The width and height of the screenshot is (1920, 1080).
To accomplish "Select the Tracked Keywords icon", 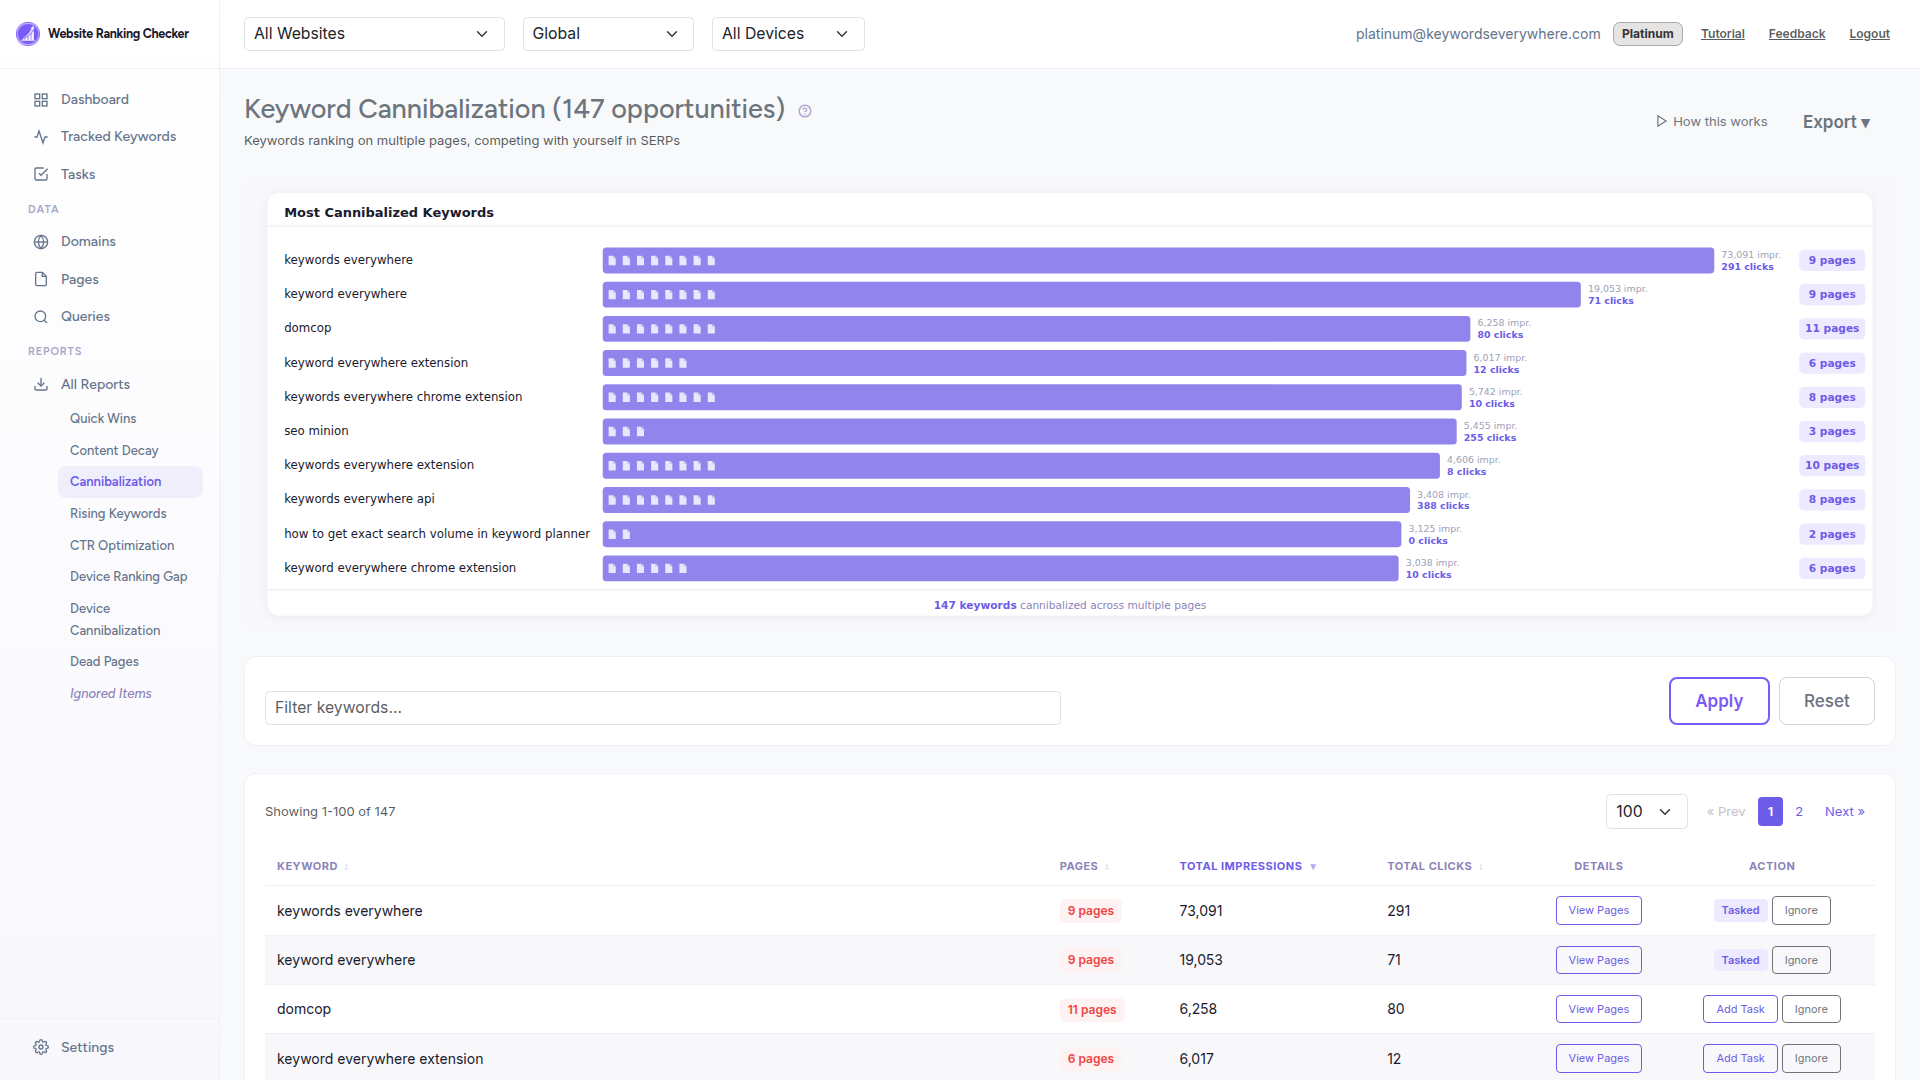I will 41,136.
